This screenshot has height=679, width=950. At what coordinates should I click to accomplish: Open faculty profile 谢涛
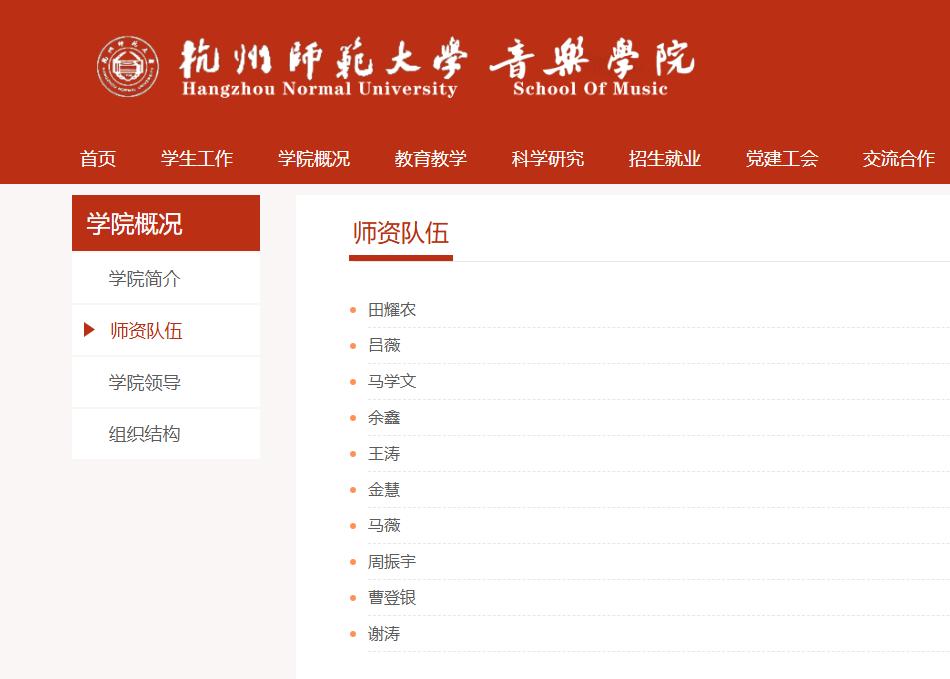click(x=384, y=634)
